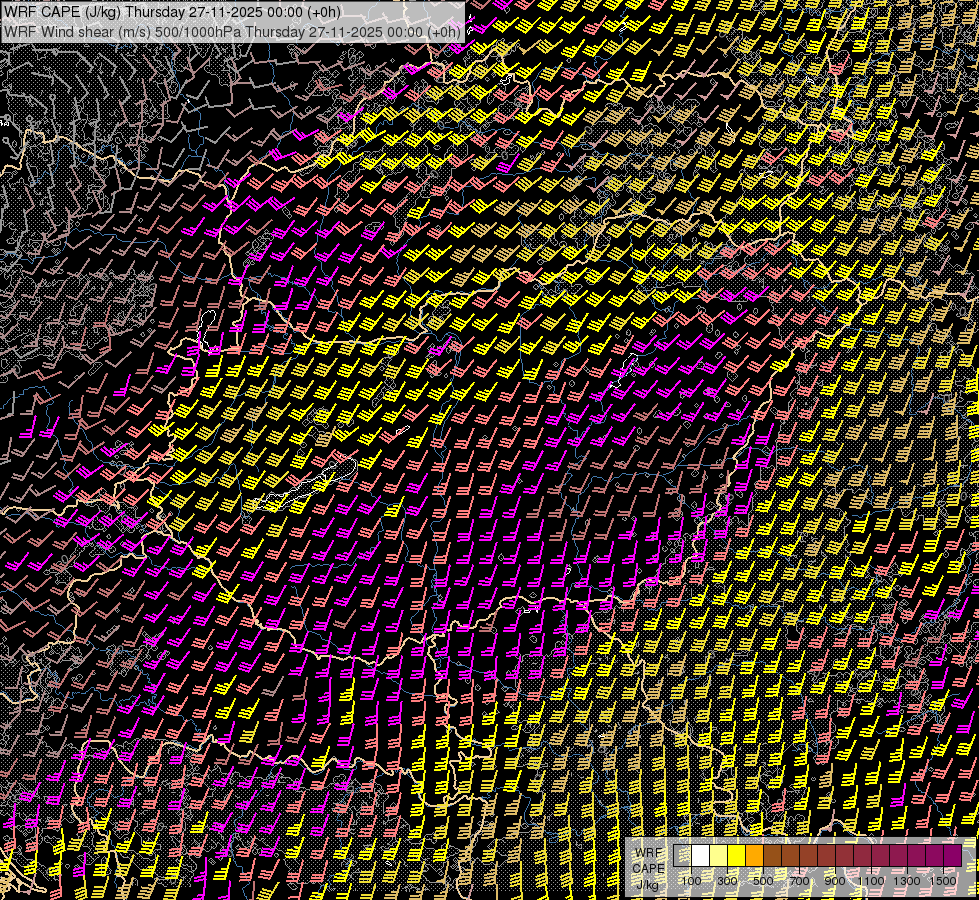Click the '1300' legend scale value

pos(907,881)
